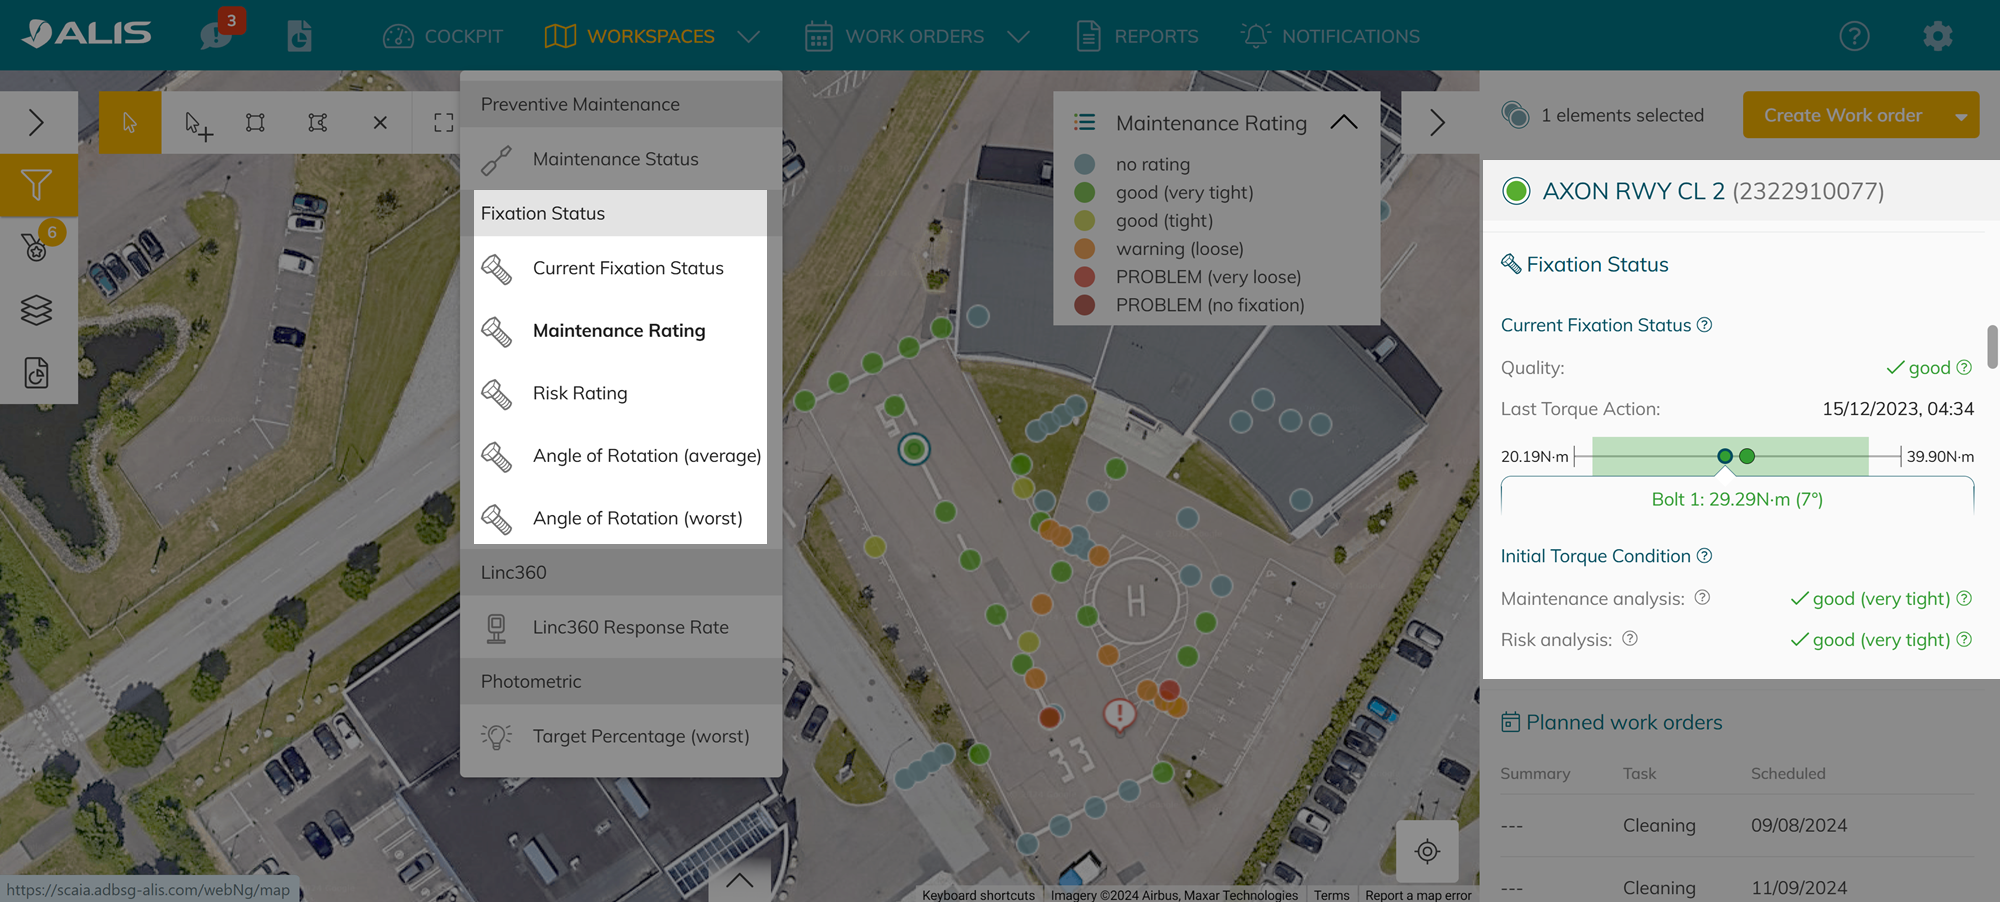Open the layers stack panel icon
This screenshot has width=2000, height=902.
[x=37, y=310]
